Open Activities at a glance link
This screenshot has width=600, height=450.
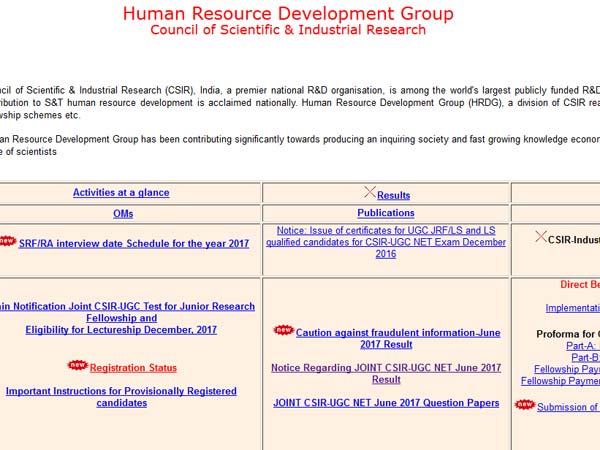(x=121, y=193)
